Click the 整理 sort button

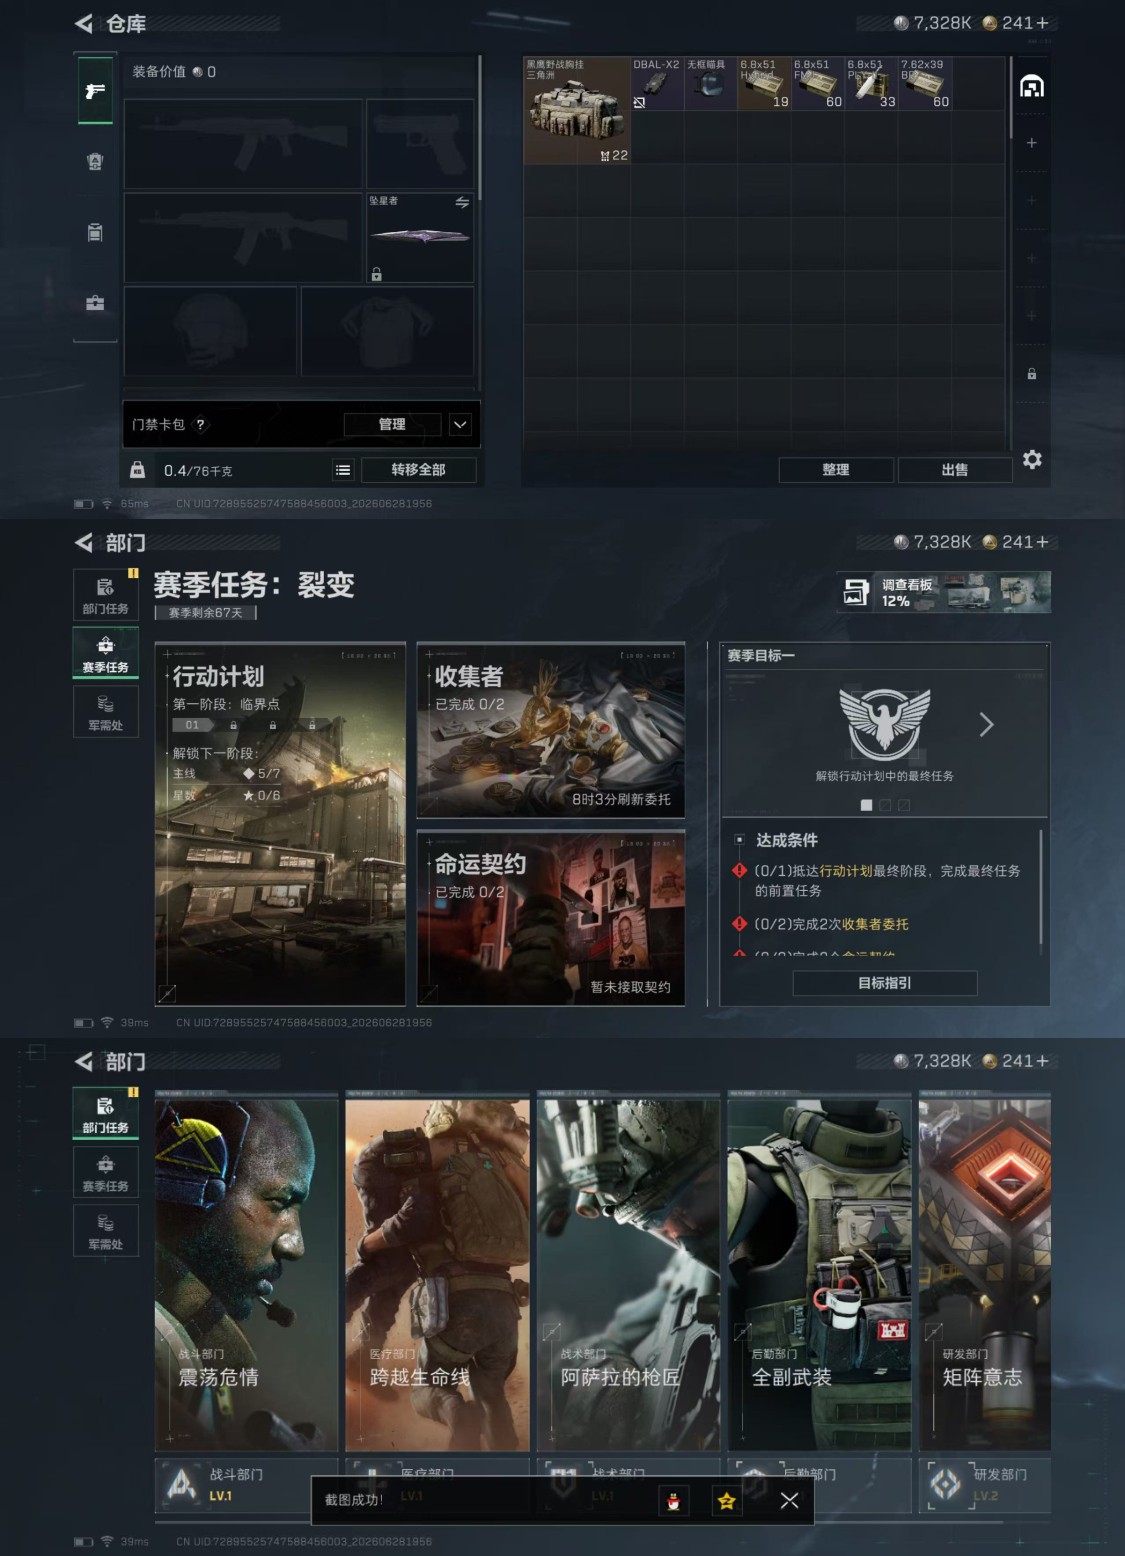coord(836,470)
